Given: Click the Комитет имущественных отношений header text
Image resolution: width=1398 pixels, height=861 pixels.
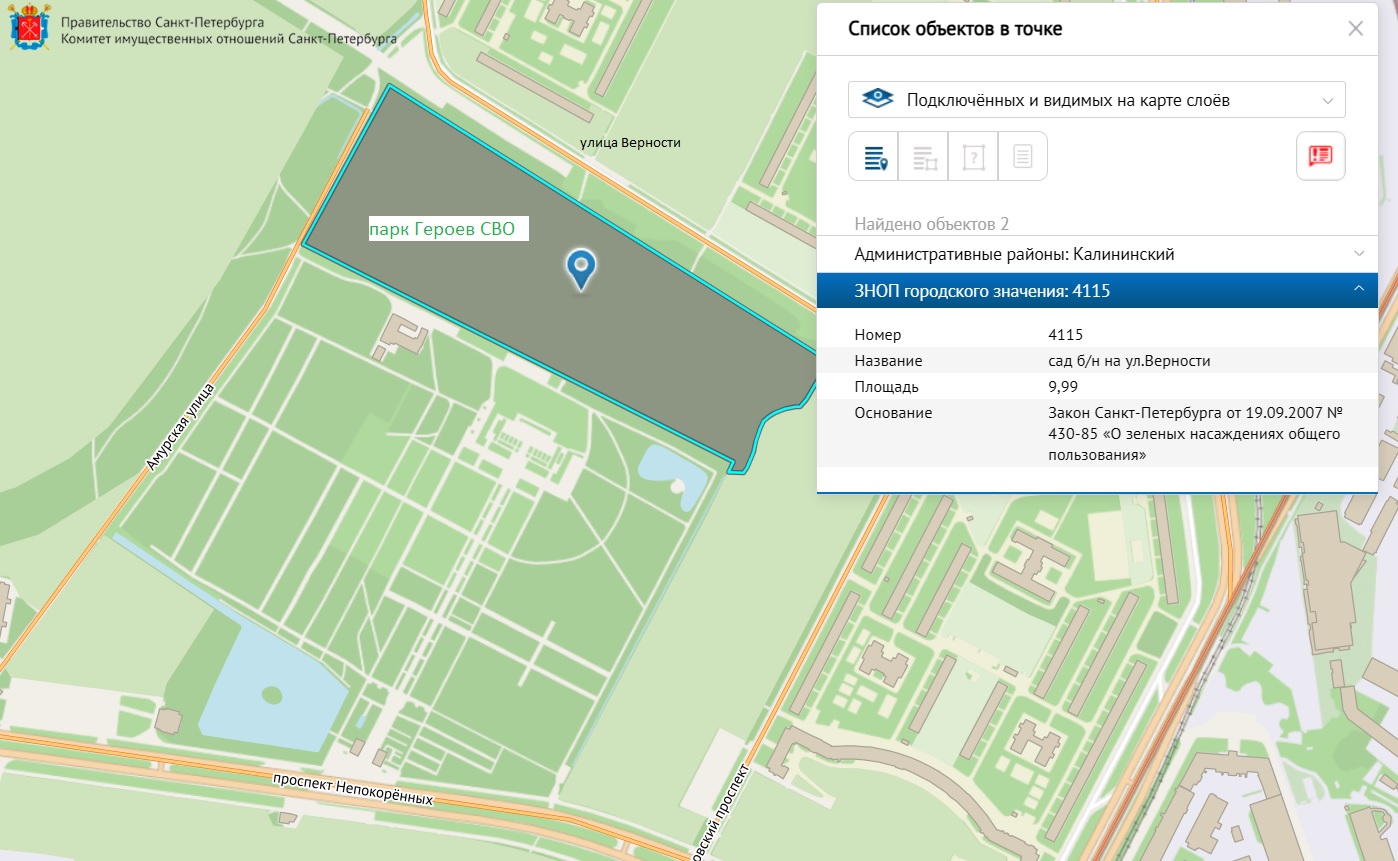Looking at the screenshot, I should pyautogui.click(x=229, y=39).
